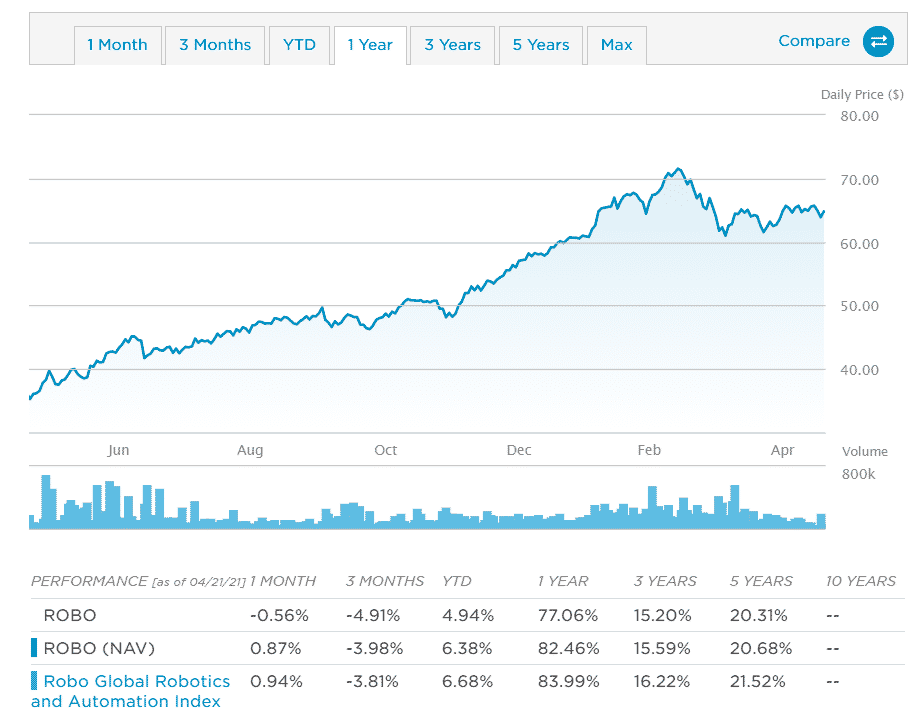Click ROBO 3 years value 15.20%
The image size is (923, 712).
tap(662, 615)
